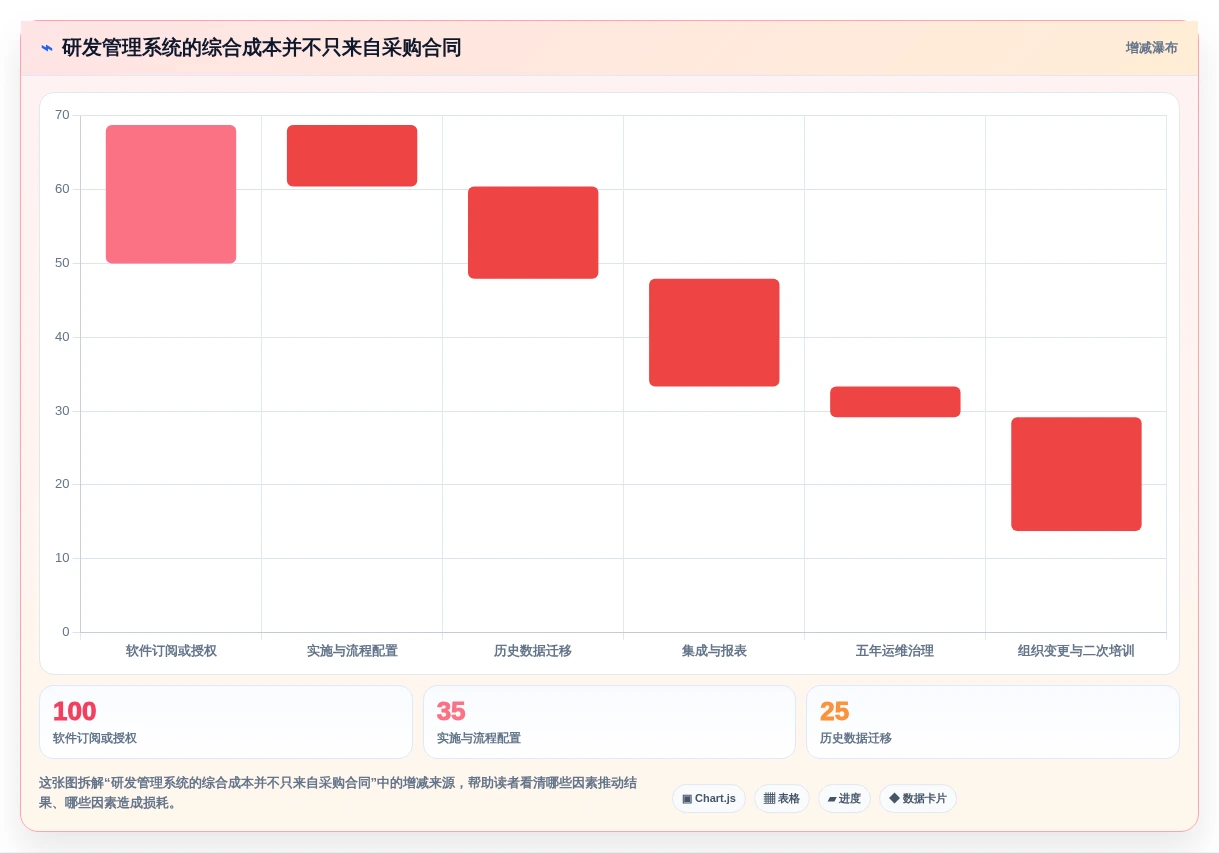The width and height of the screenshot is (1219, 853).
Task: Open the data card showing 100
Action: coord(226,722)
